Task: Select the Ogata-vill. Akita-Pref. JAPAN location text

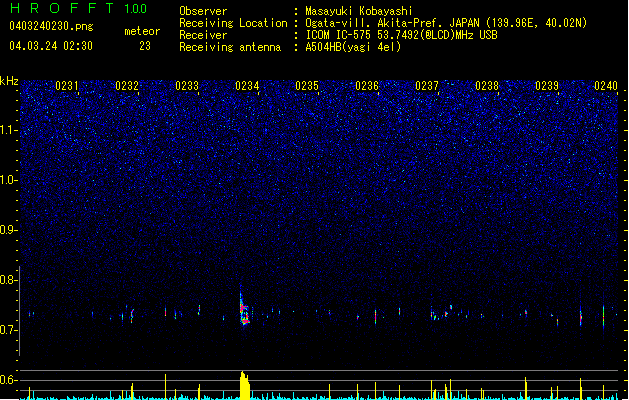Action: pos(446,23)
